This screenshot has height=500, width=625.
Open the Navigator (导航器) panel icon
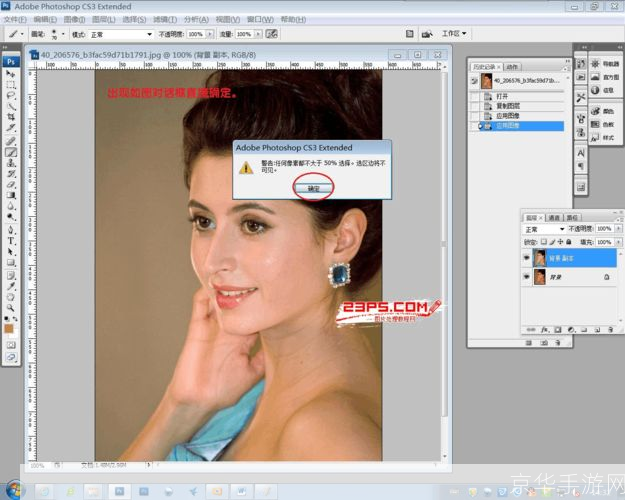pyautogui.click(x=595, y=64)
